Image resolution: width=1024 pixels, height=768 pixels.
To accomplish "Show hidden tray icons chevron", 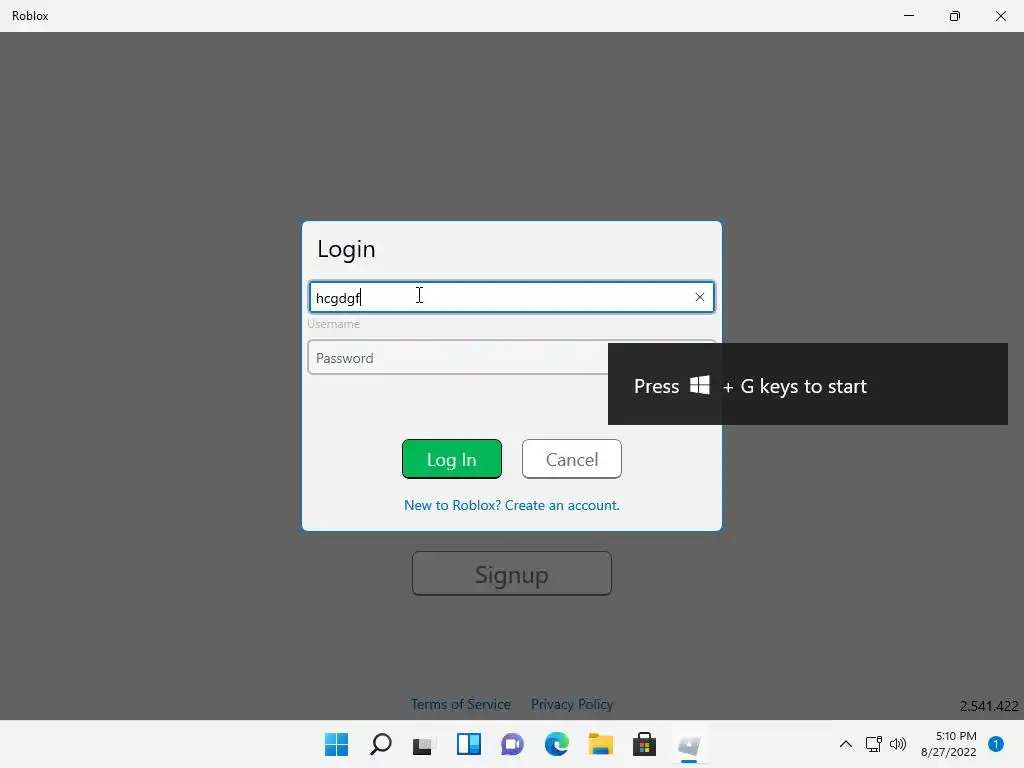I will tap(846, 744).
